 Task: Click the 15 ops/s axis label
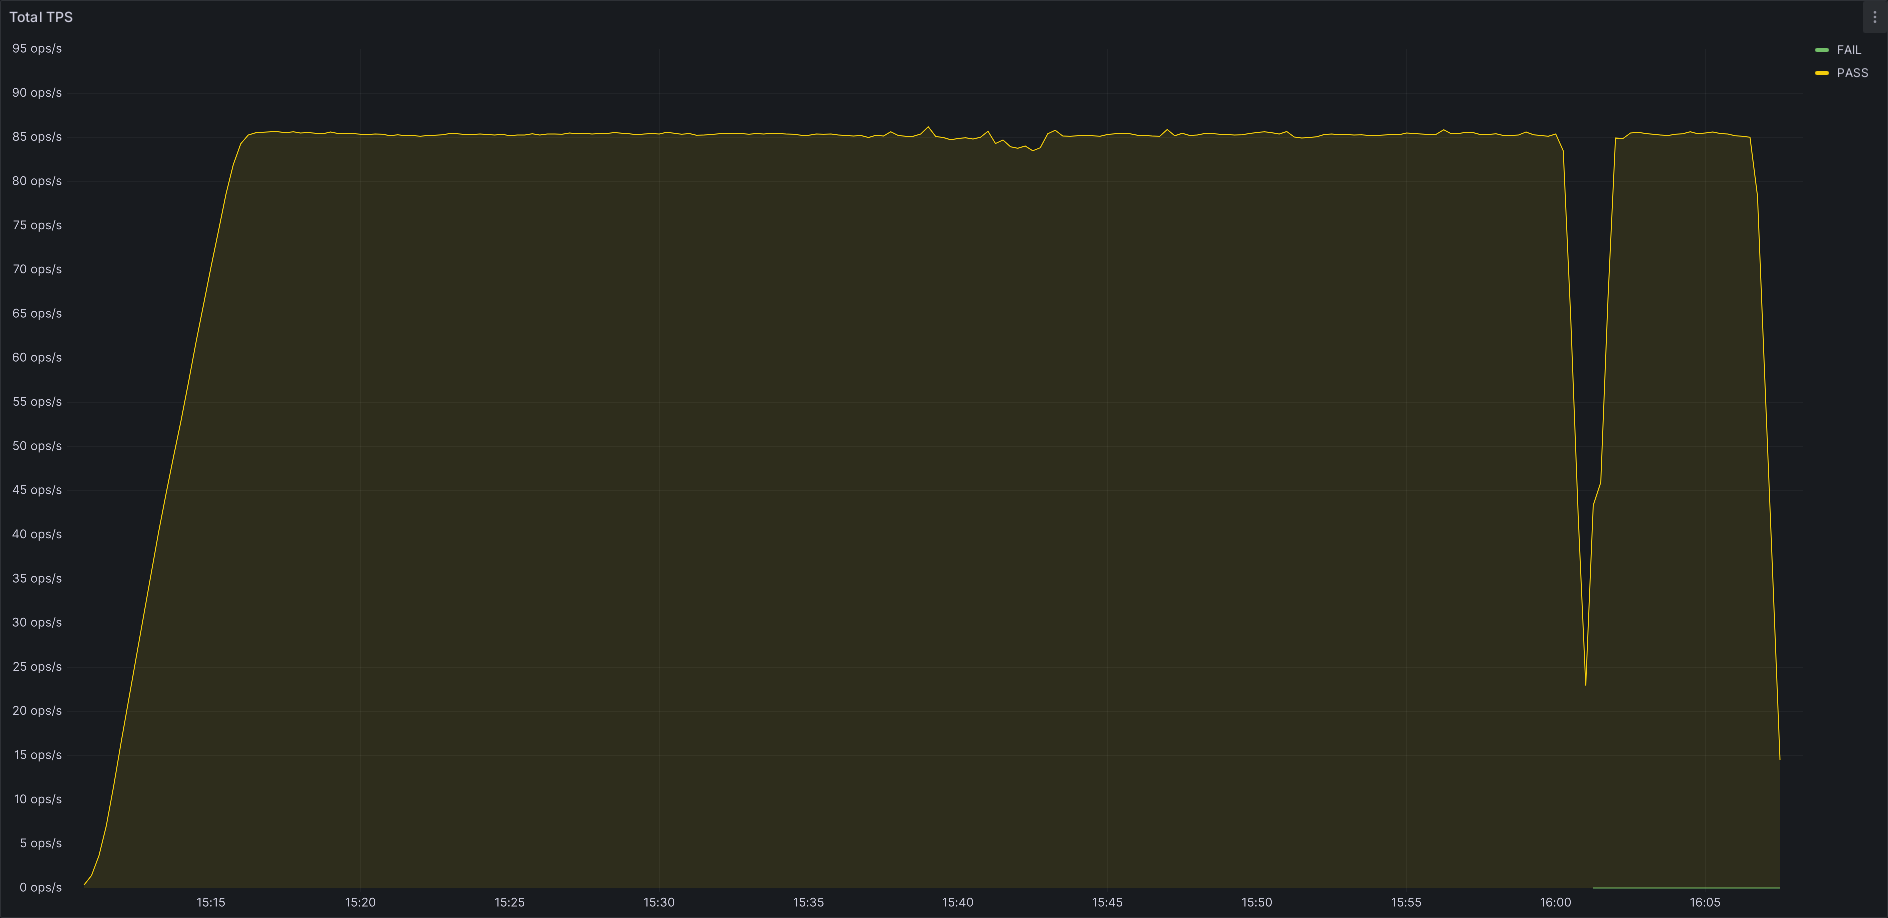coord(38,755)
